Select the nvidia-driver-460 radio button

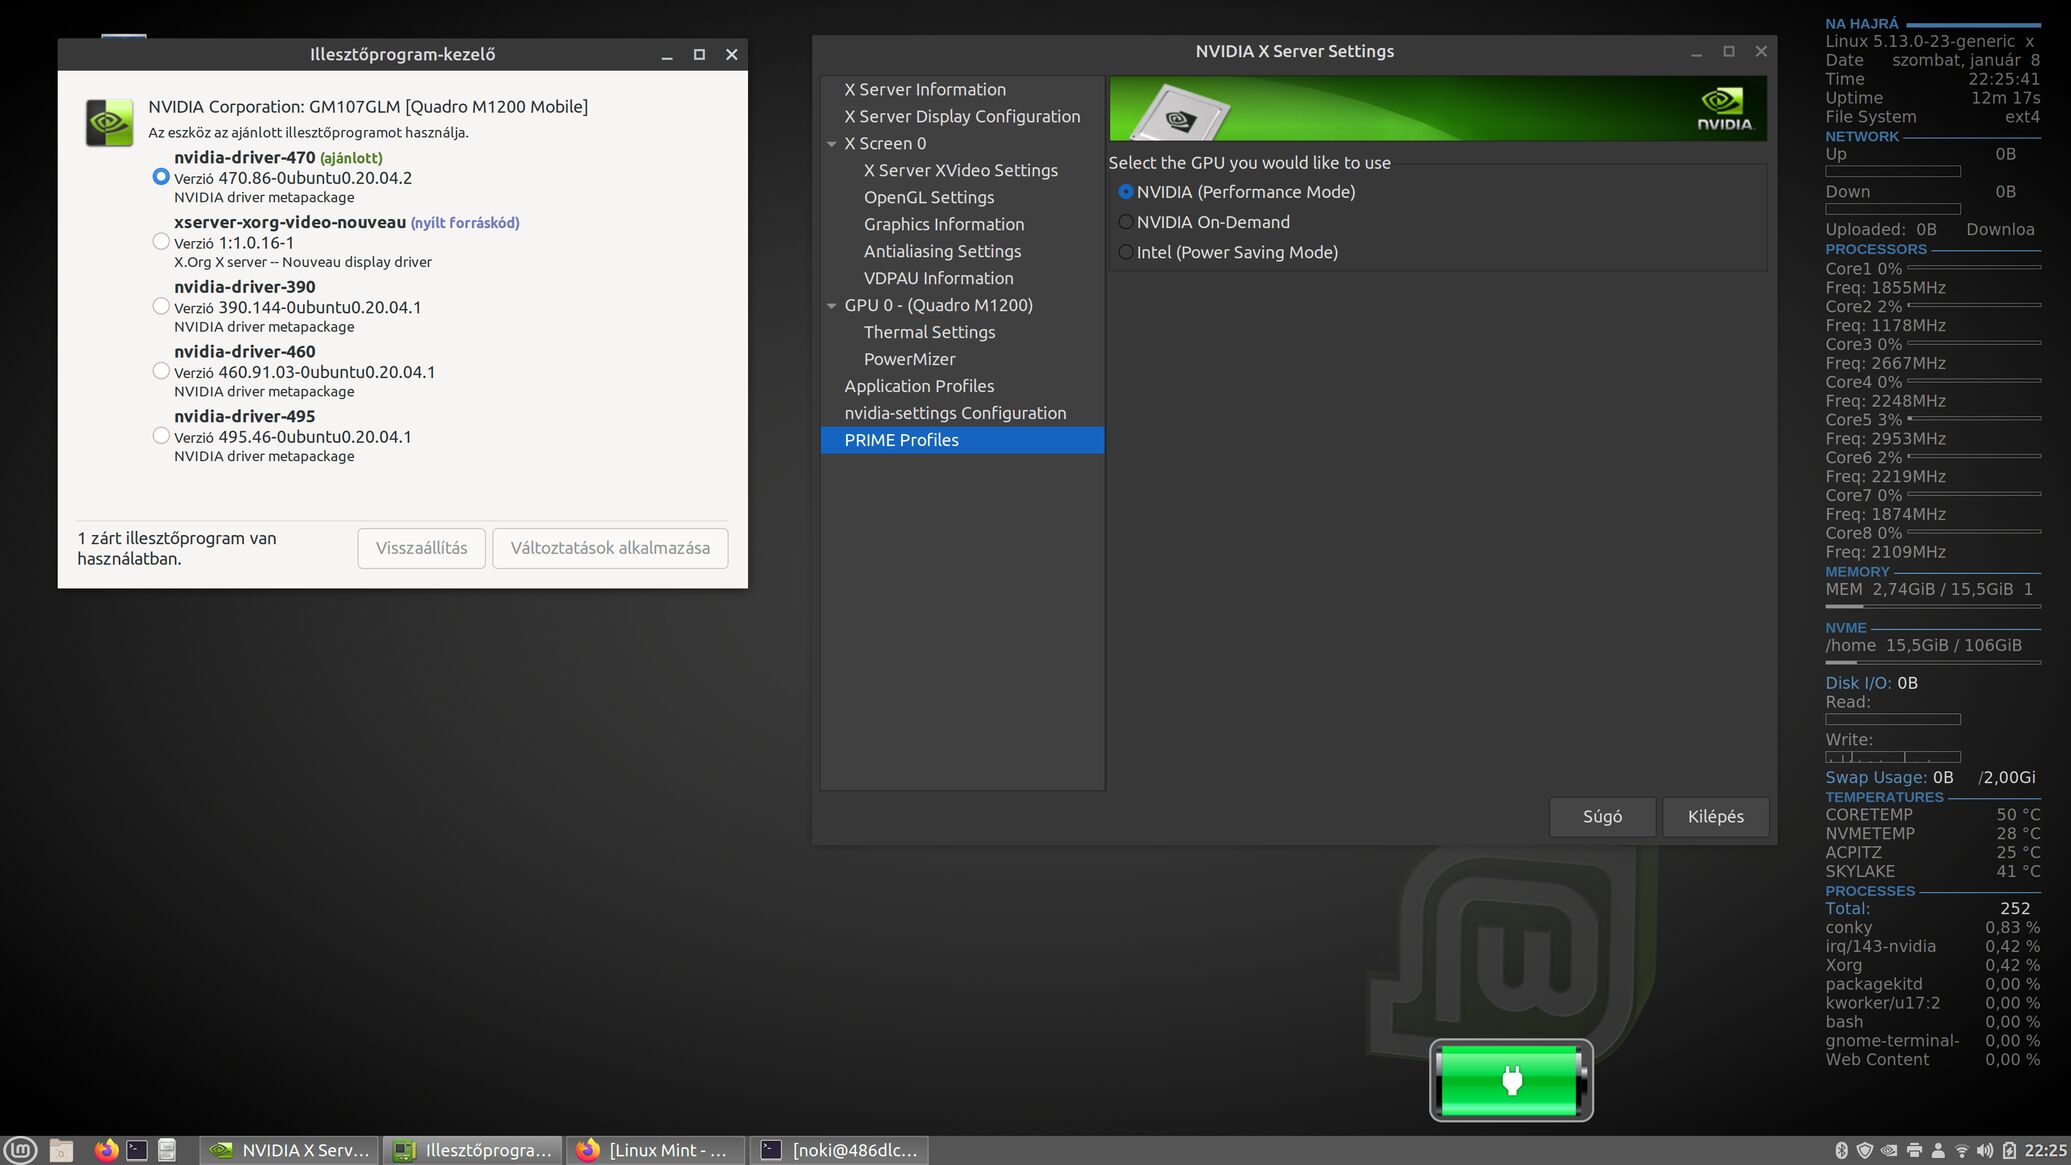click(x=161, y=371)
